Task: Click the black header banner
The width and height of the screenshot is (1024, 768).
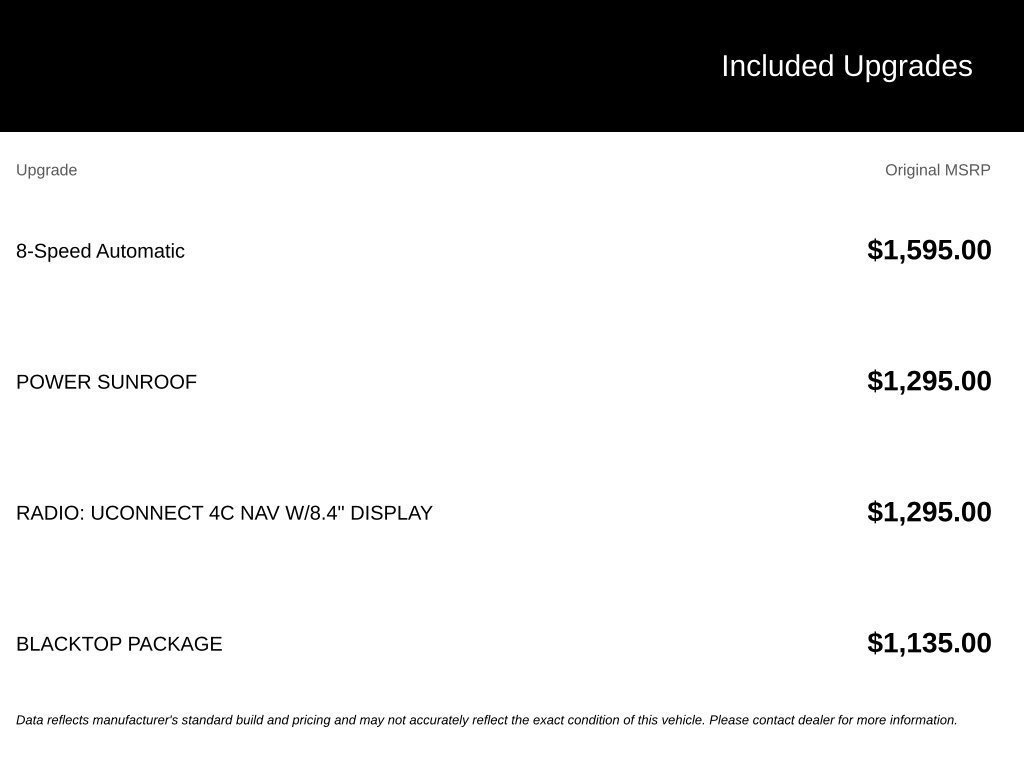Action: click(x=512, y=66)
